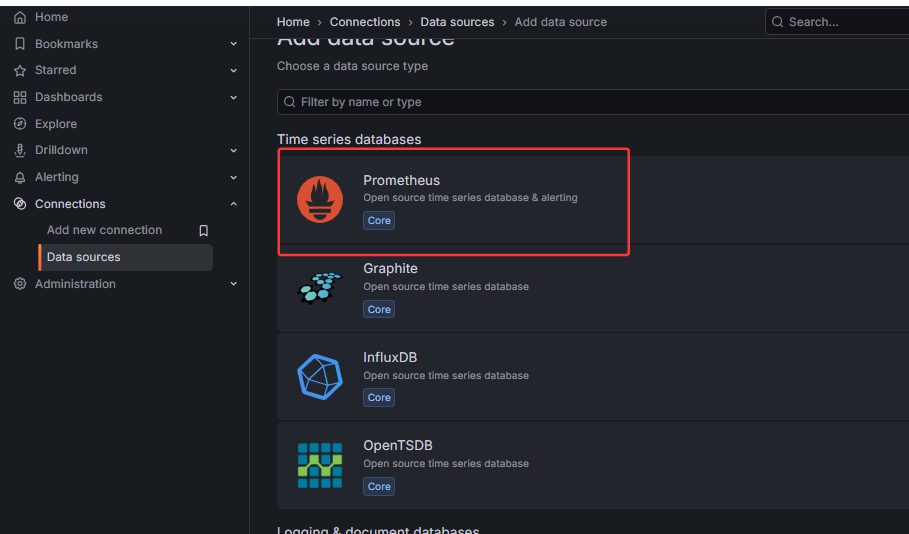Click Core badge under OpenTSDB

point(379,486)
